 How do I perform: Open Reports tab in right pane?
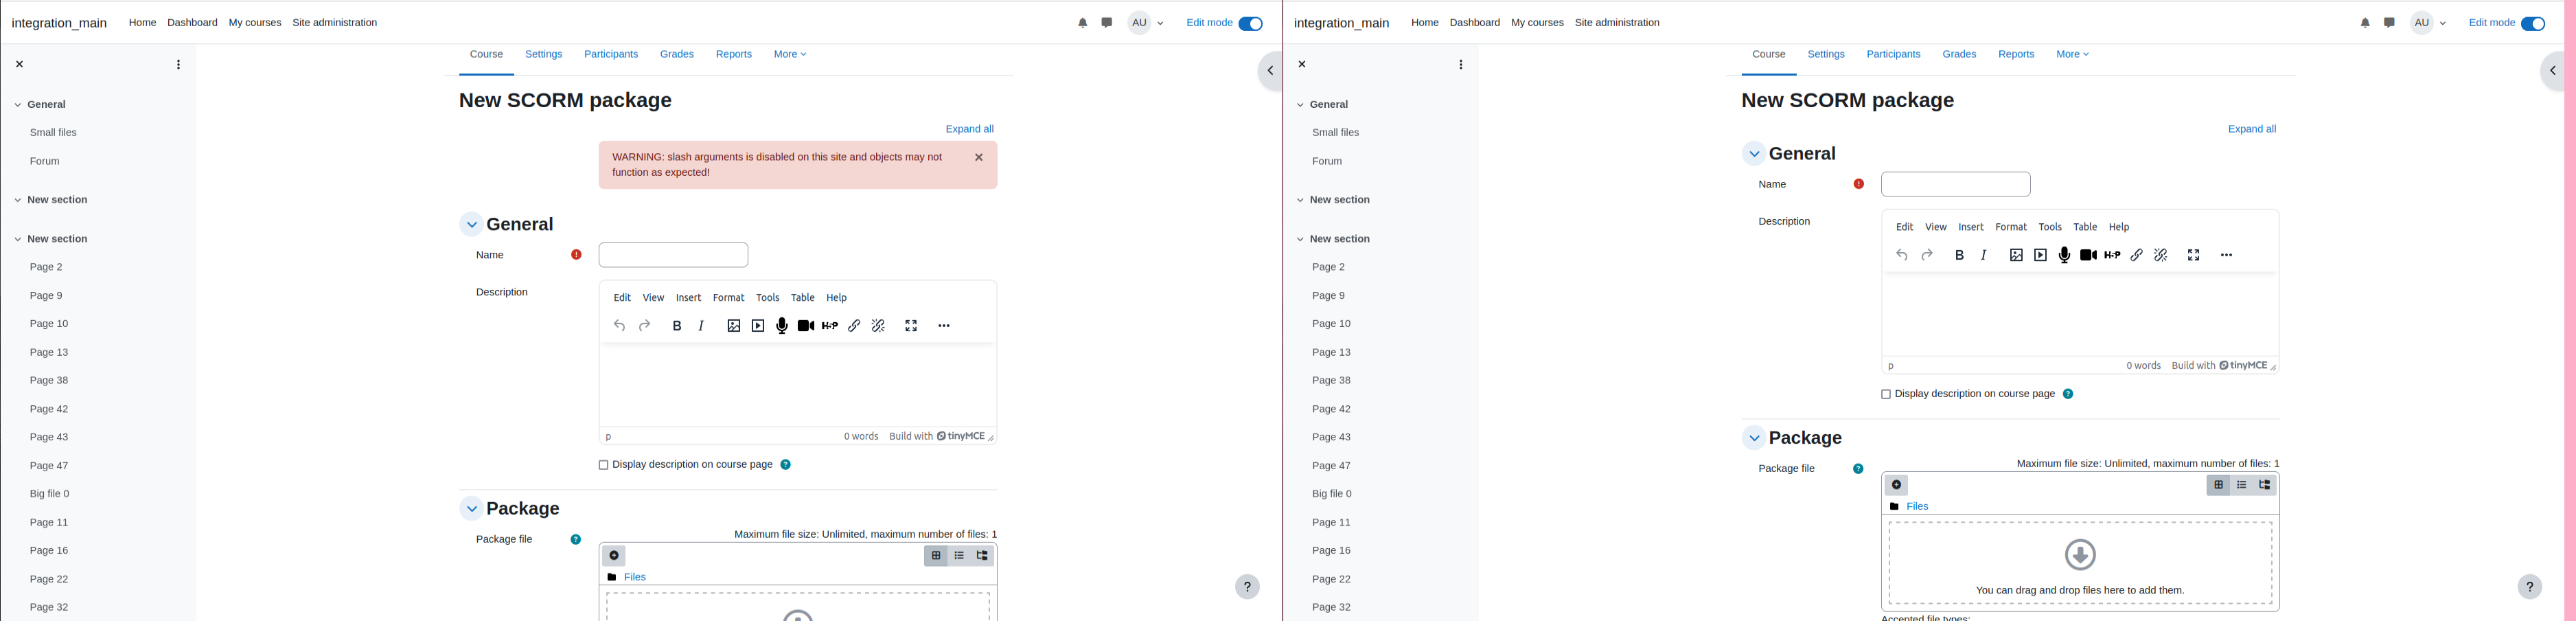[x=2016, y=54]
